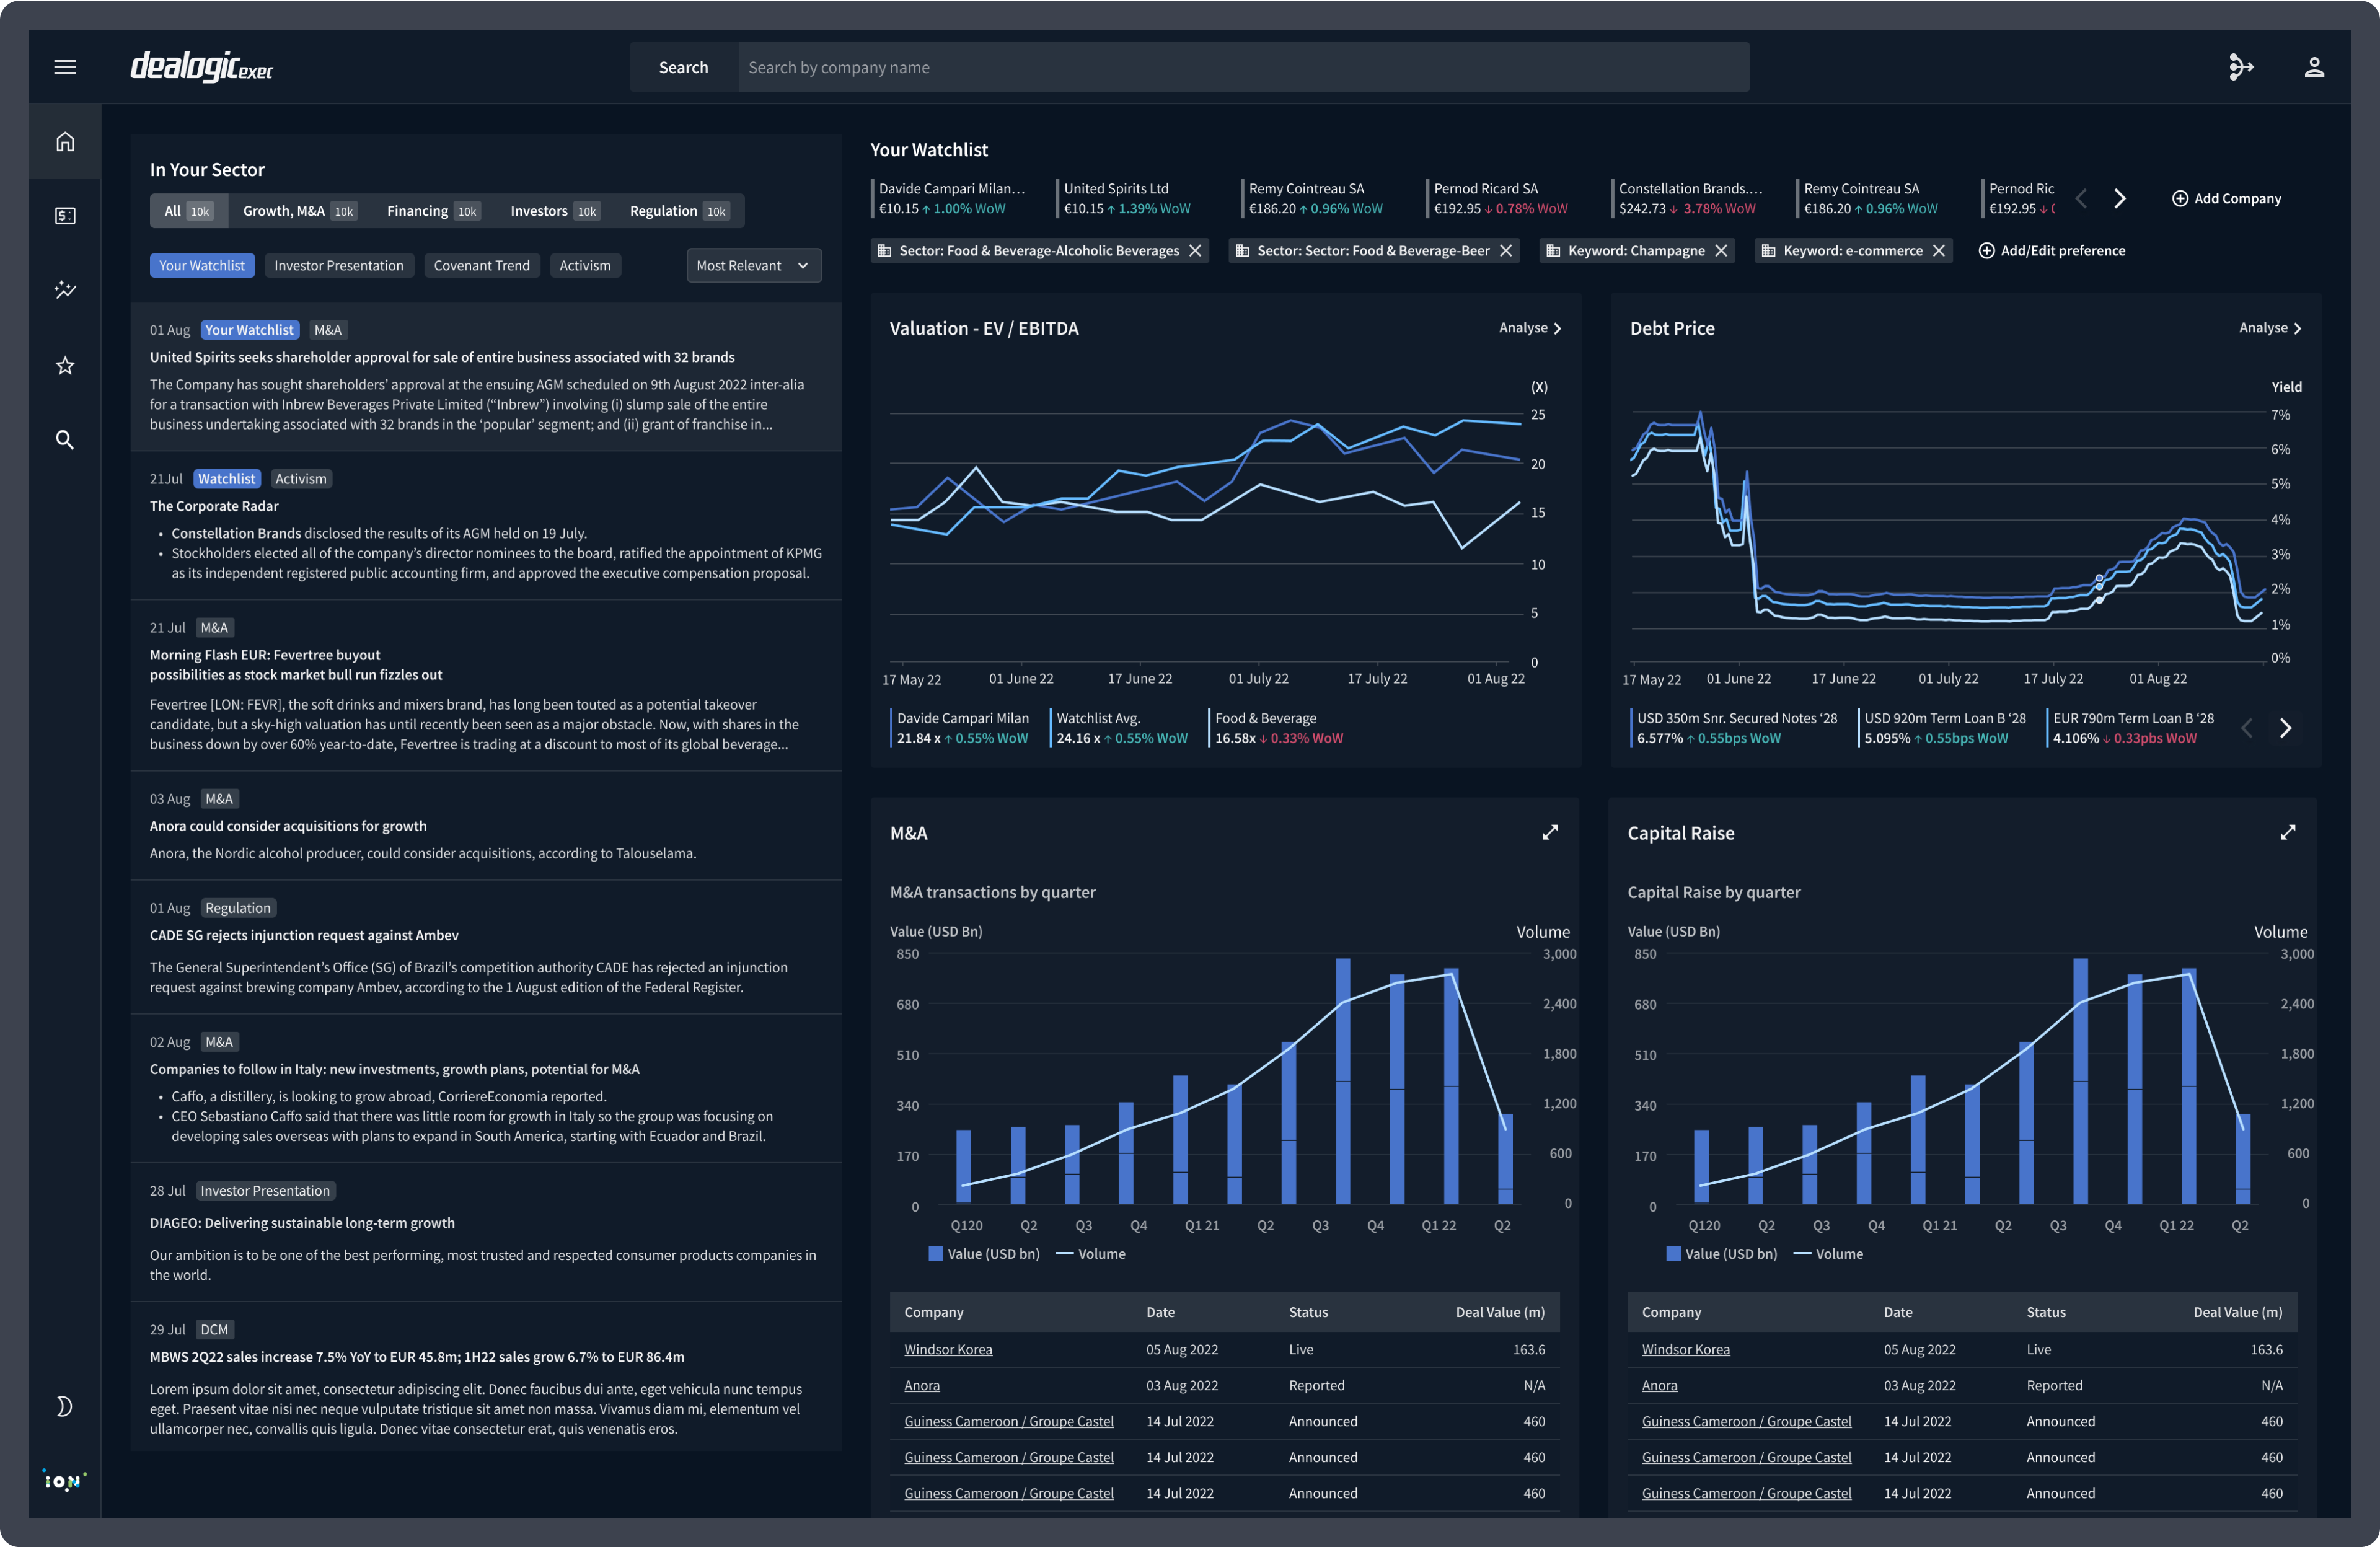Open the star favorites sidebar icon
Viewport: 2380px width, 1547px height.
tap(65, 366)
